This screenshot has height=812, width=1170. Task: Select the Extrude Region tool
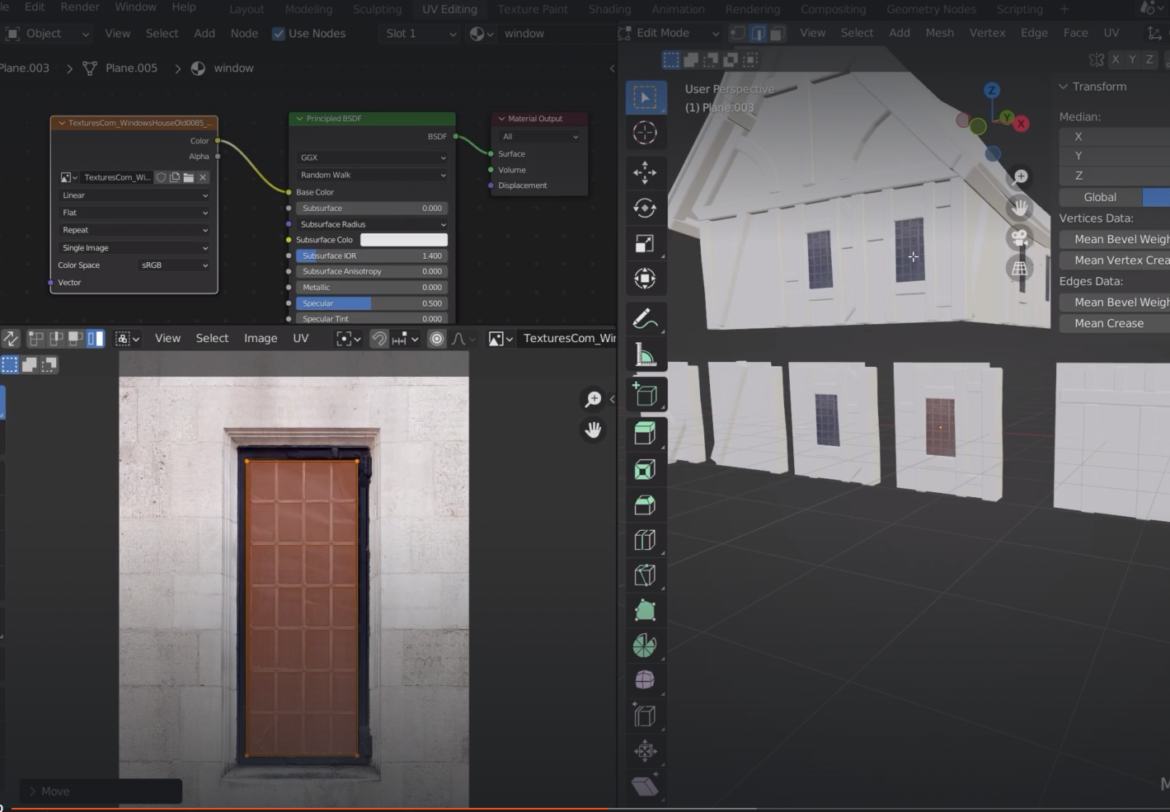(645, 433)
